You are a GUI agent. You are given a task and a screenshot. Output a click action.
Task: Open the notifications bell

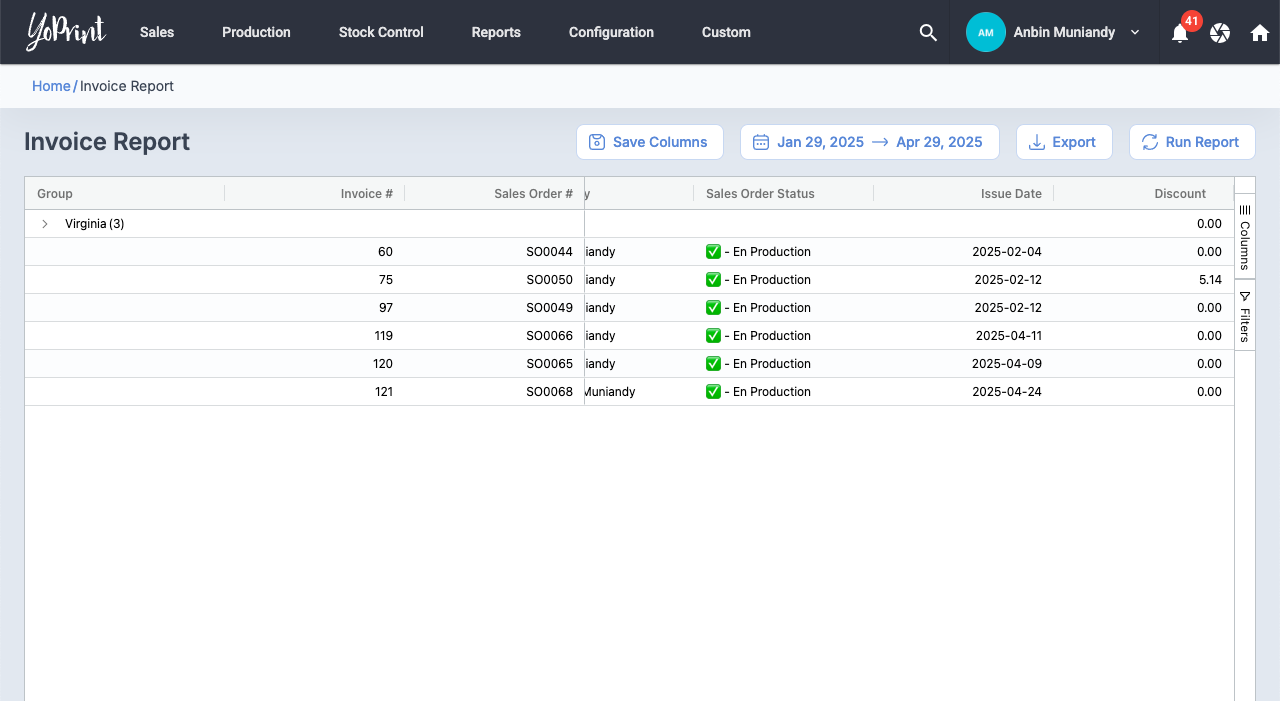coord(1180,33)
